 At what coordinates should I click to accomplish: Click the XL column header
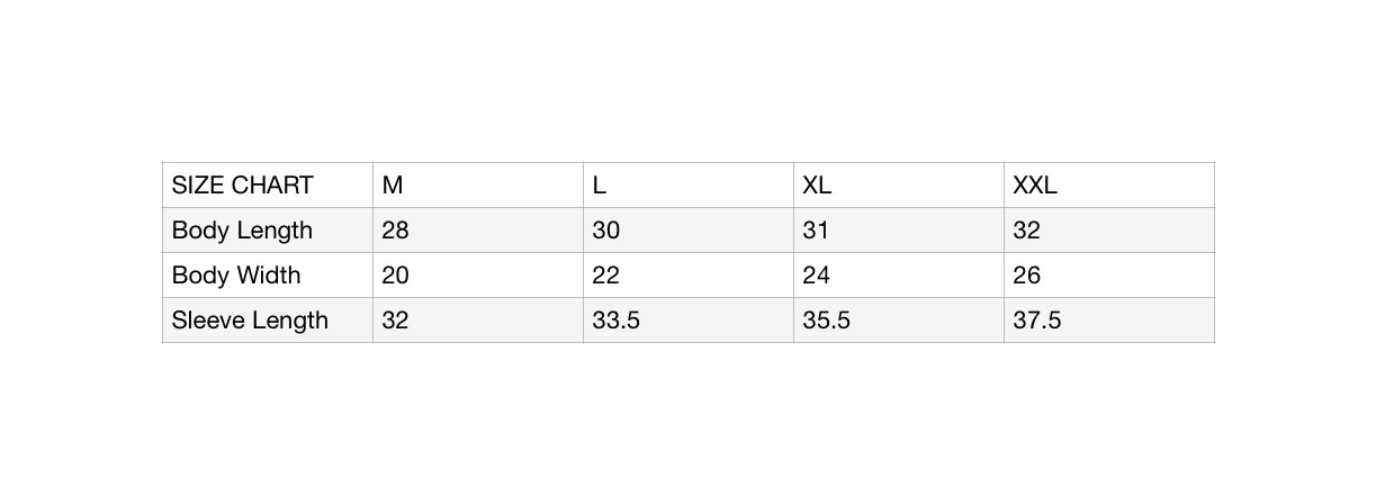[x=817, y=185]
